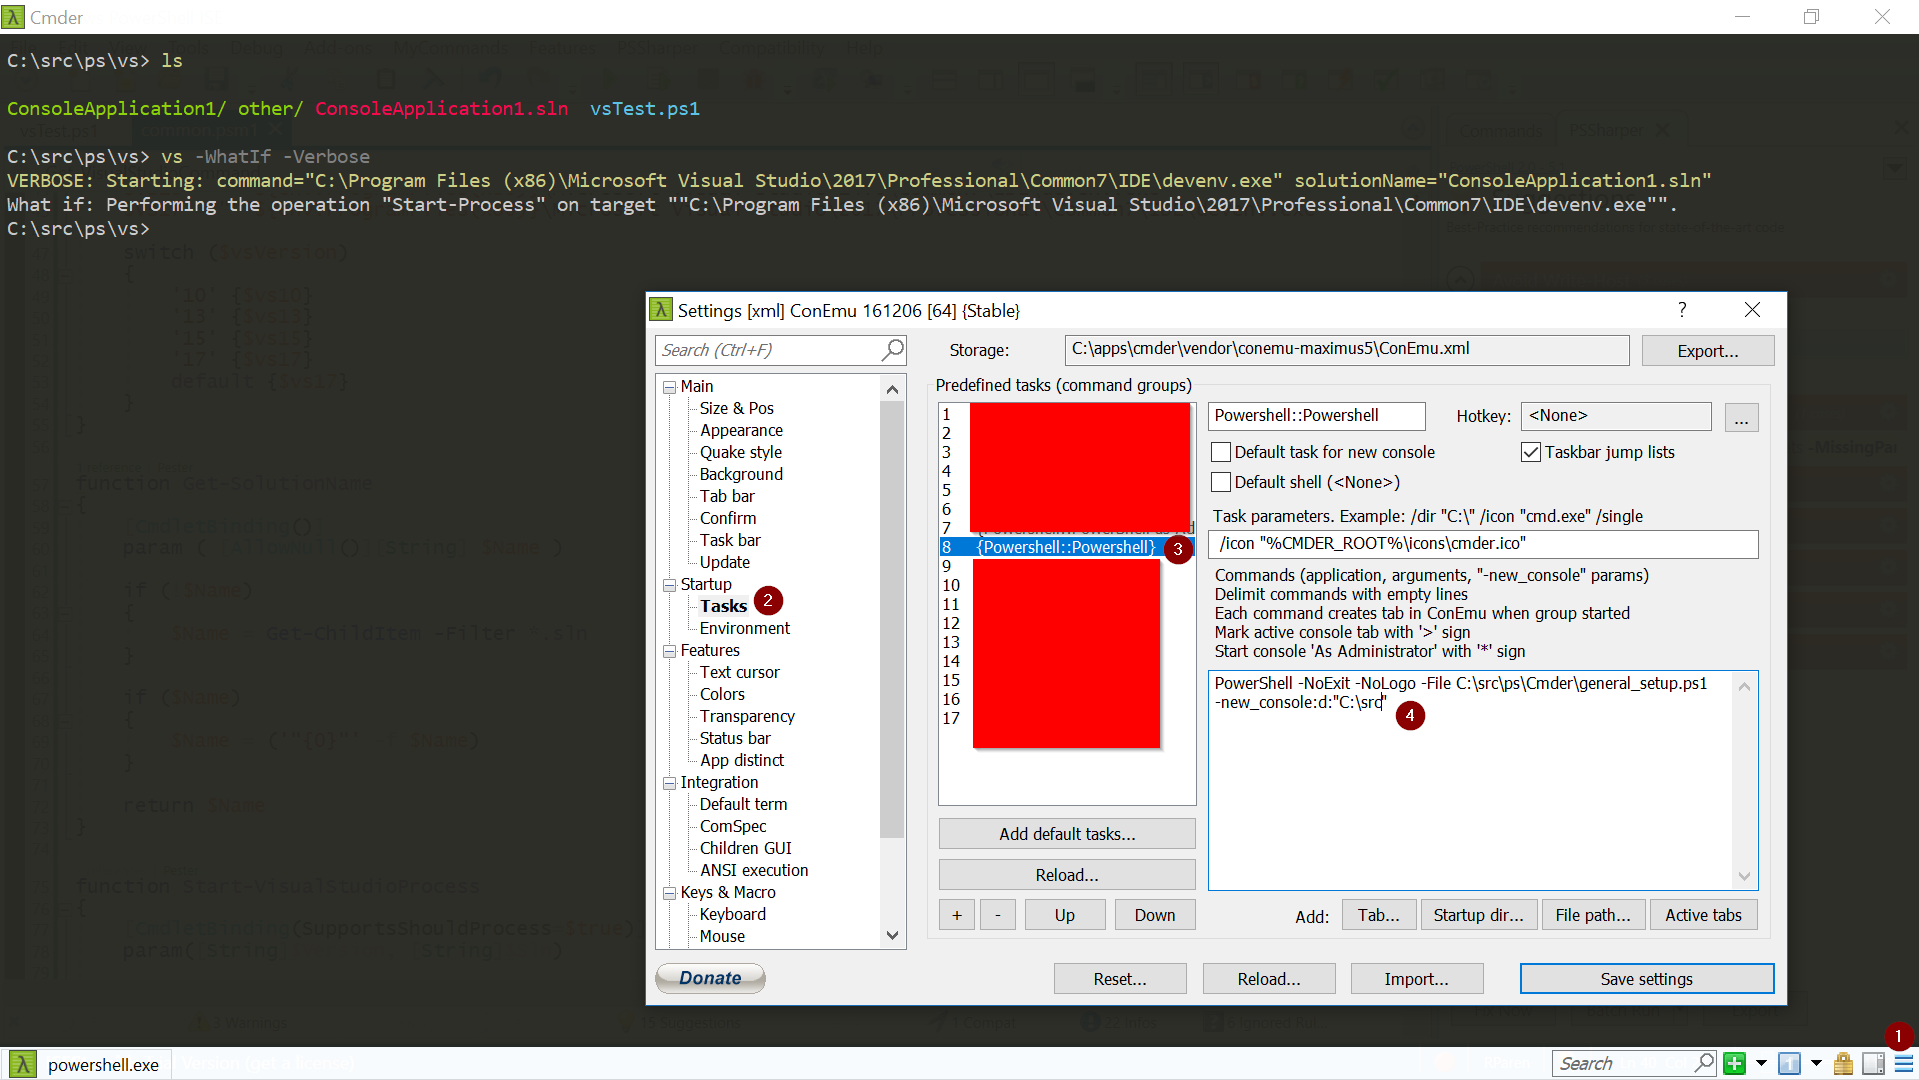Click the Cmder lambda icon in main title bar
This screenshot has height=1080, width=1919.
pos(13,17)
